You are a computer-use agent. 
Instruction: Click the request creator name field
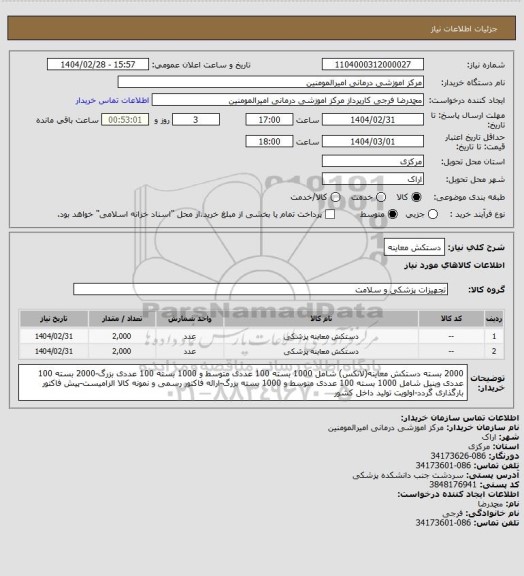coord(288,100)
